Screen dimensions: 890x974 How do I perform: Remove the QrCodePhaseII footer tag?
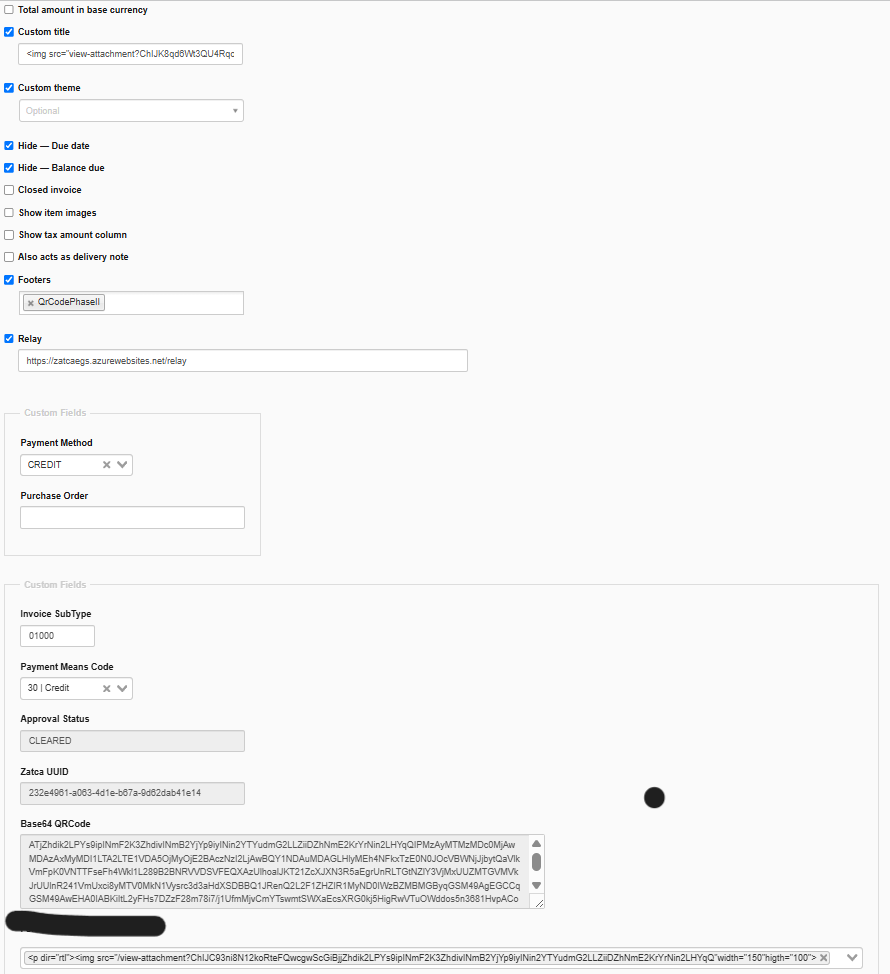point(30,303)
